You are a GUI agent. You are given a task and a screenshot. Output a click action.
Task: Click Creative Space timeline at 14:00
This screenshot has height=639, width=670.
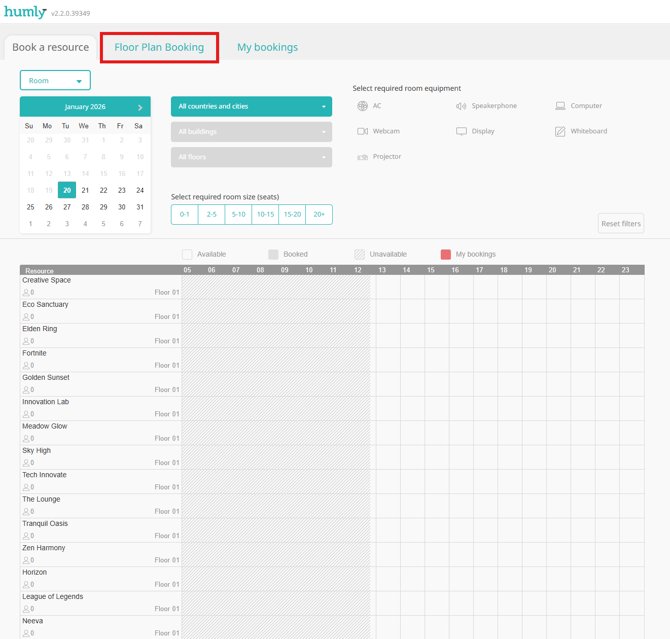tap(407, 286)
